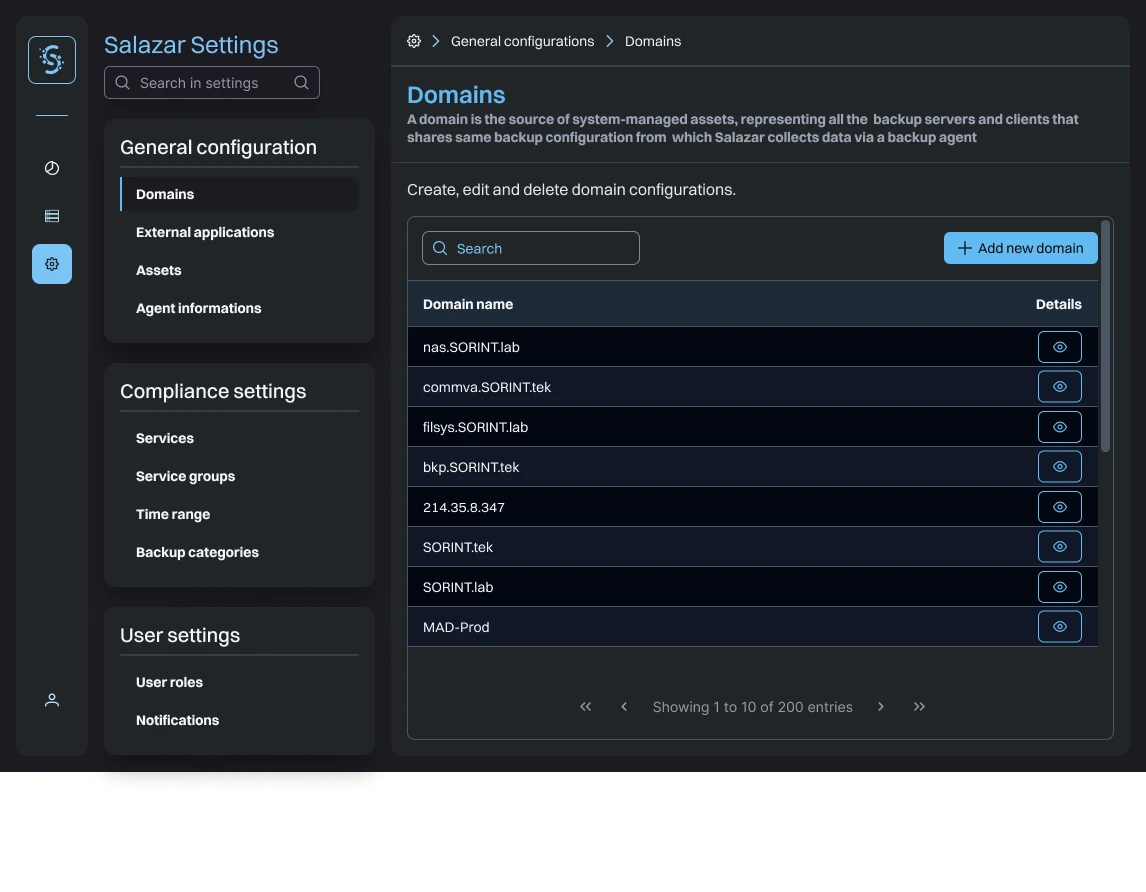
Task: Open the dashboard pie-chart icon in the sidebar
Action: pyautogui.click(x=51, y=168)
